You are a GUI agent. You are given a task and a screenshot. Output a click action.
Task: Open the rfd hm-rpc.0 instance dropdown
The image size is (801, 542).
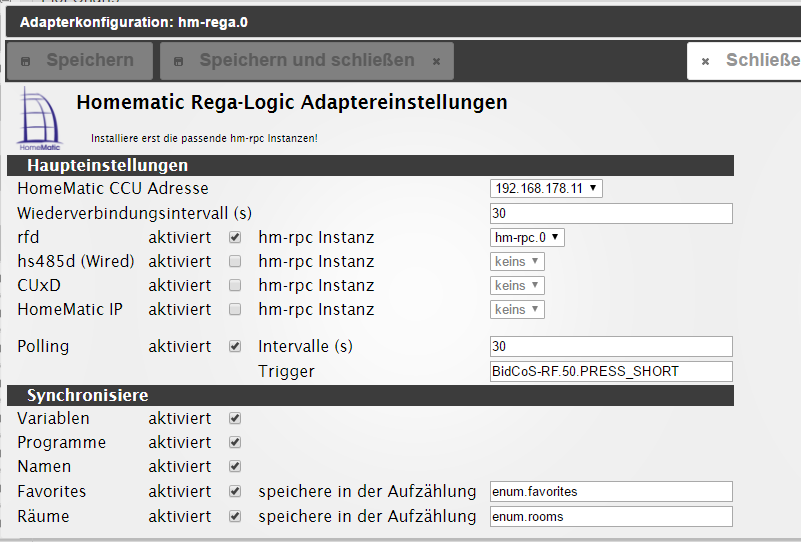coord(528,237)
